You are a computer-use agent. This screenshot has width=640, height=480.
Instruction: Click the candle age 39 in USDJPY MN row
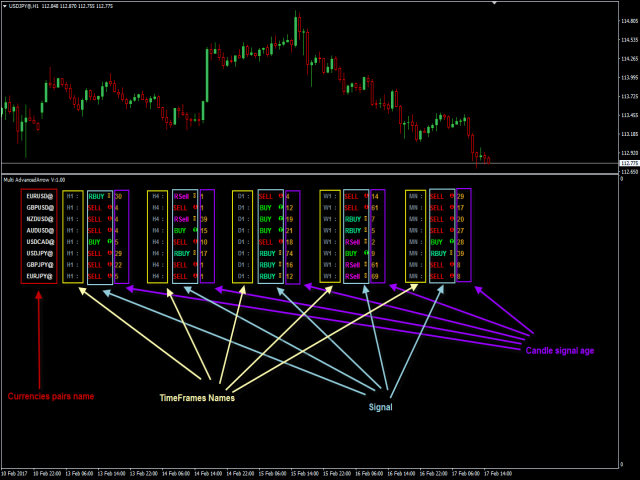460,253
